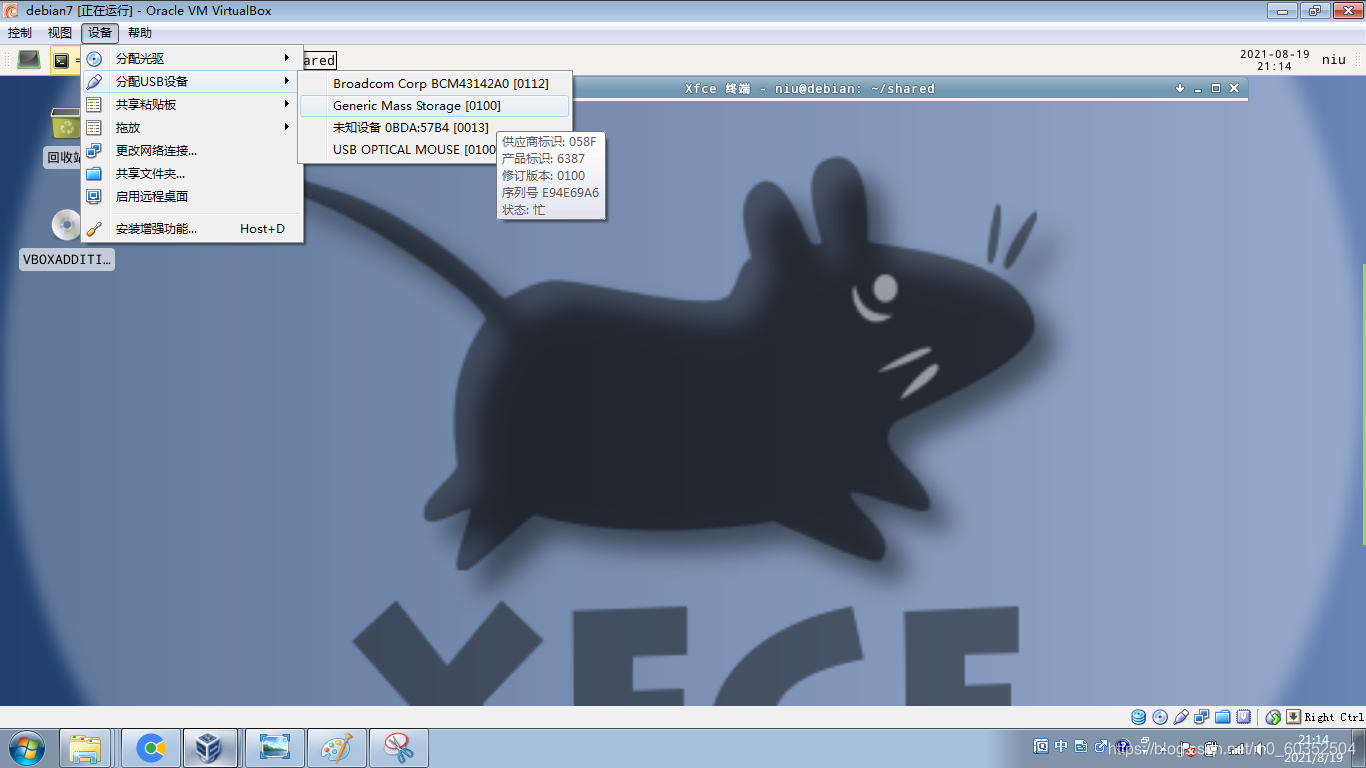Click the Windows taskbar clock 21:14
The height and width of the screenshot is (768, 1366).
tap(1312, 748)
